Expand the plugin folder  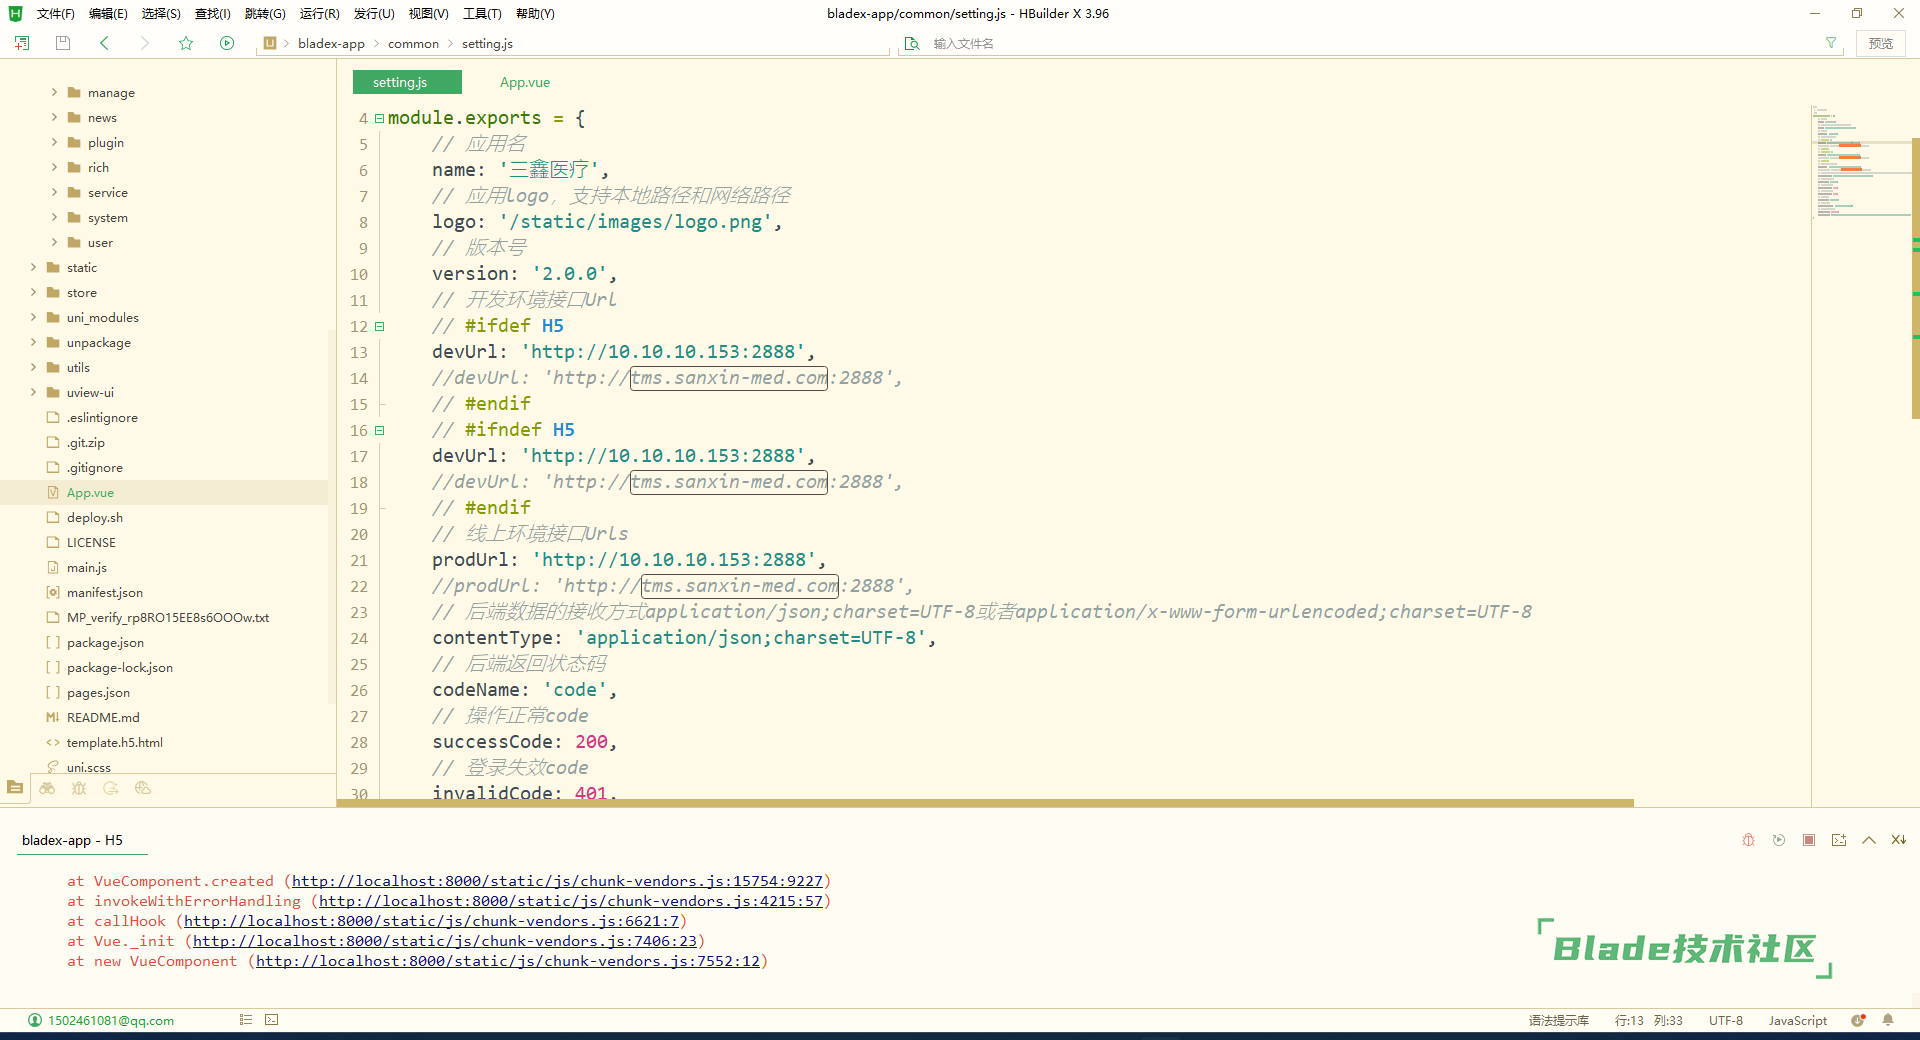click(54, 142)
